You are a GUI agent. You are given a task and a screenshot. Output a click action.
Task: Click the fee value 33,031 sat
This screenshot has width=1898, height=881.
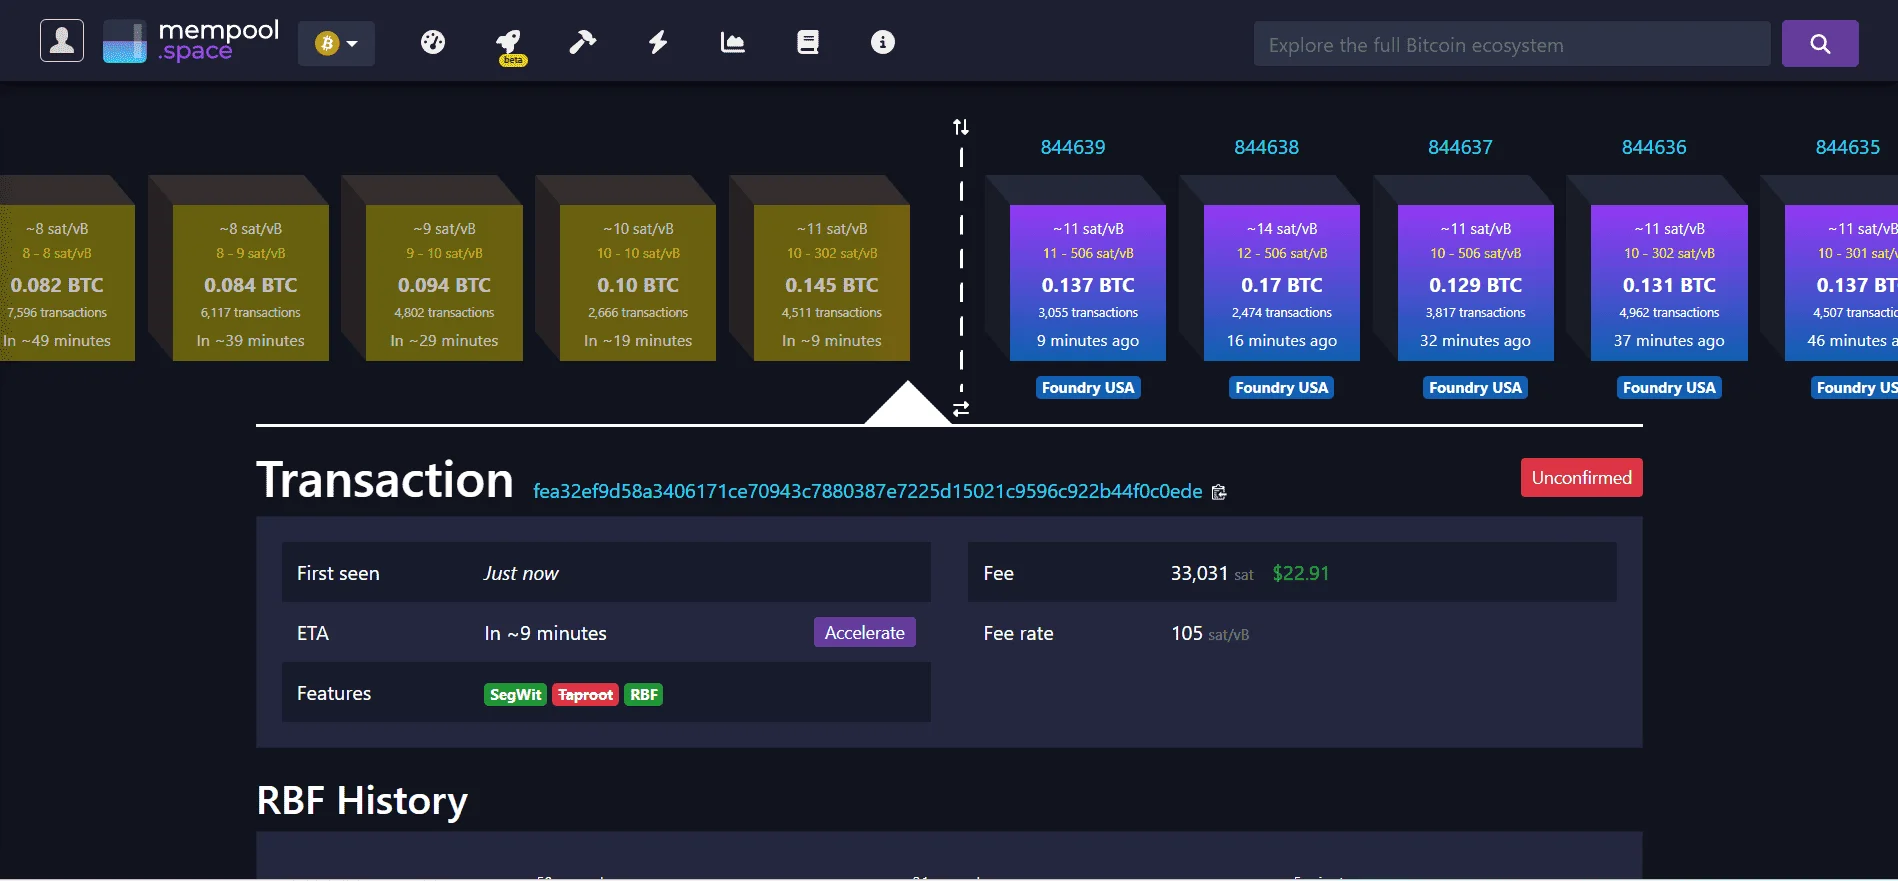(x=1212, y=573)
